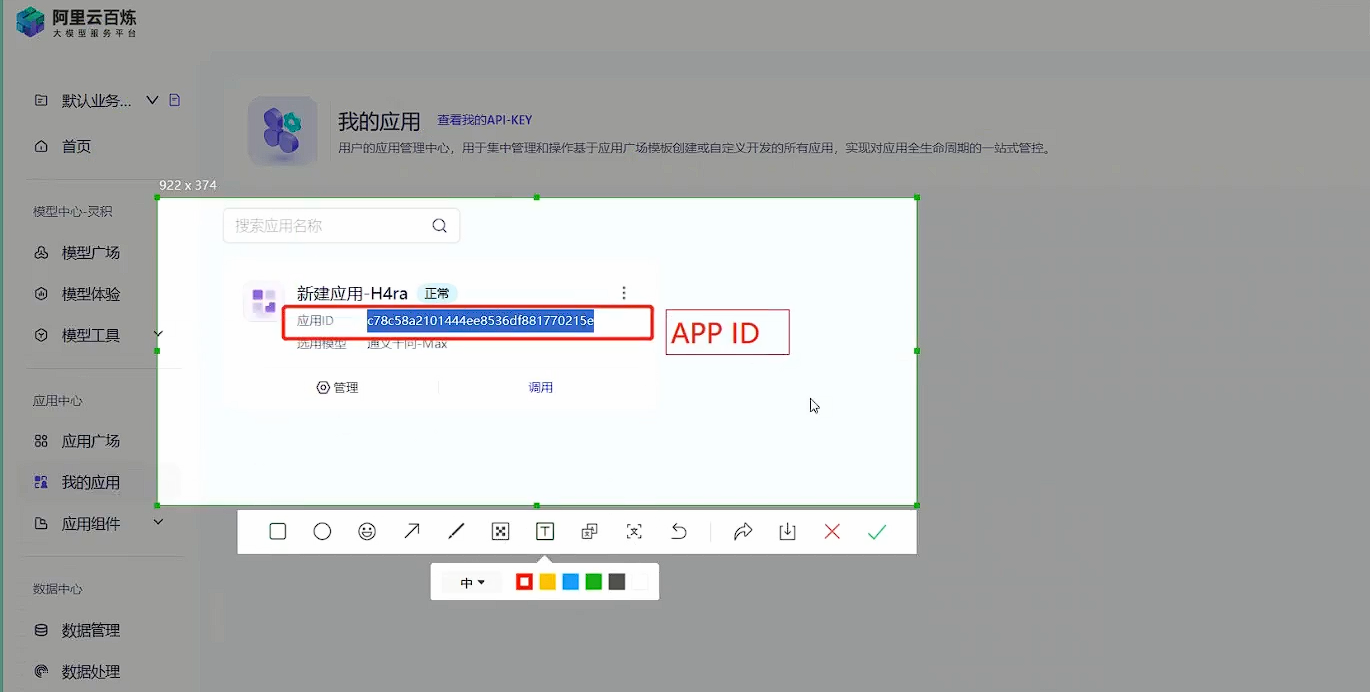Share the screenshot with forward arrow

tap(743, 532)
